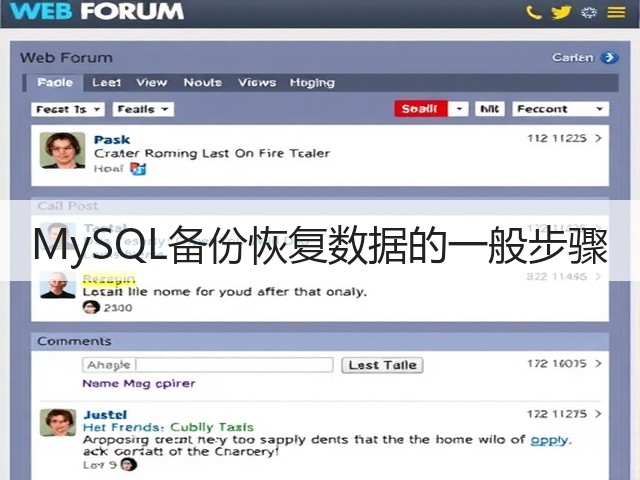Open Pask's profile picture
The height and width of the screenshot is (480, 640).
[x=62, y=150]
